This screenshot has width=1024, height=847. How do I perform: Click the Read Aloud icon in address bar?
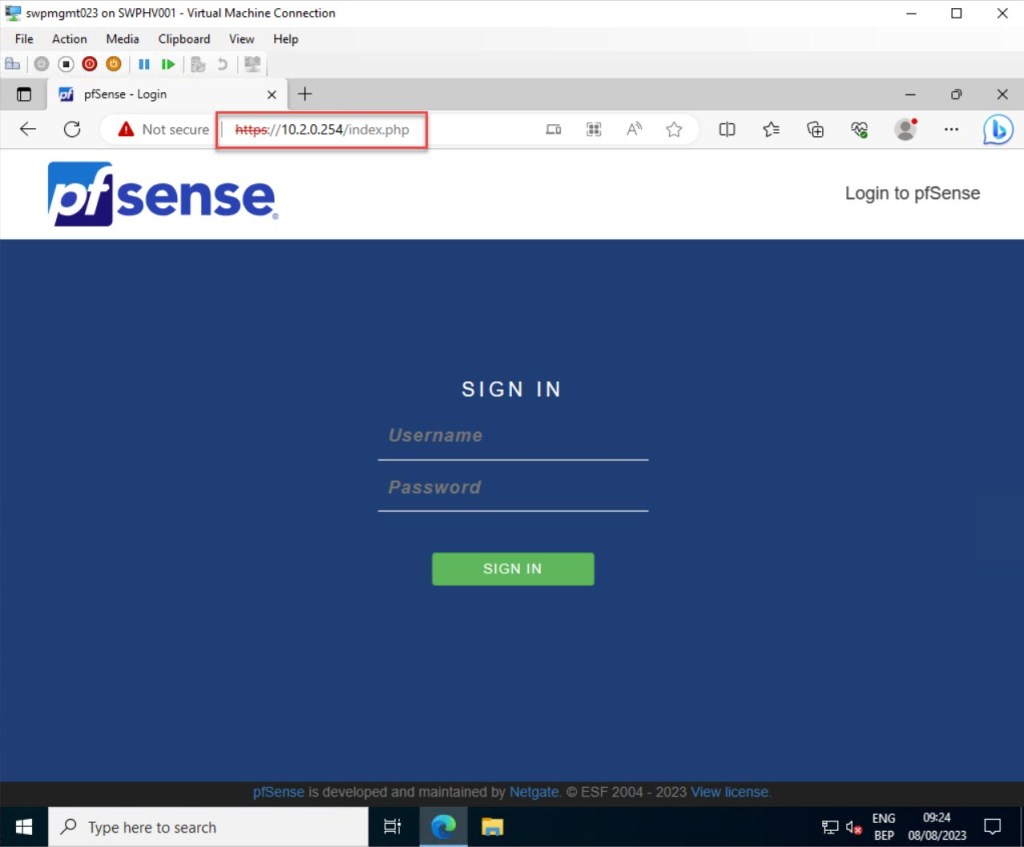click(x=634, y=129)
